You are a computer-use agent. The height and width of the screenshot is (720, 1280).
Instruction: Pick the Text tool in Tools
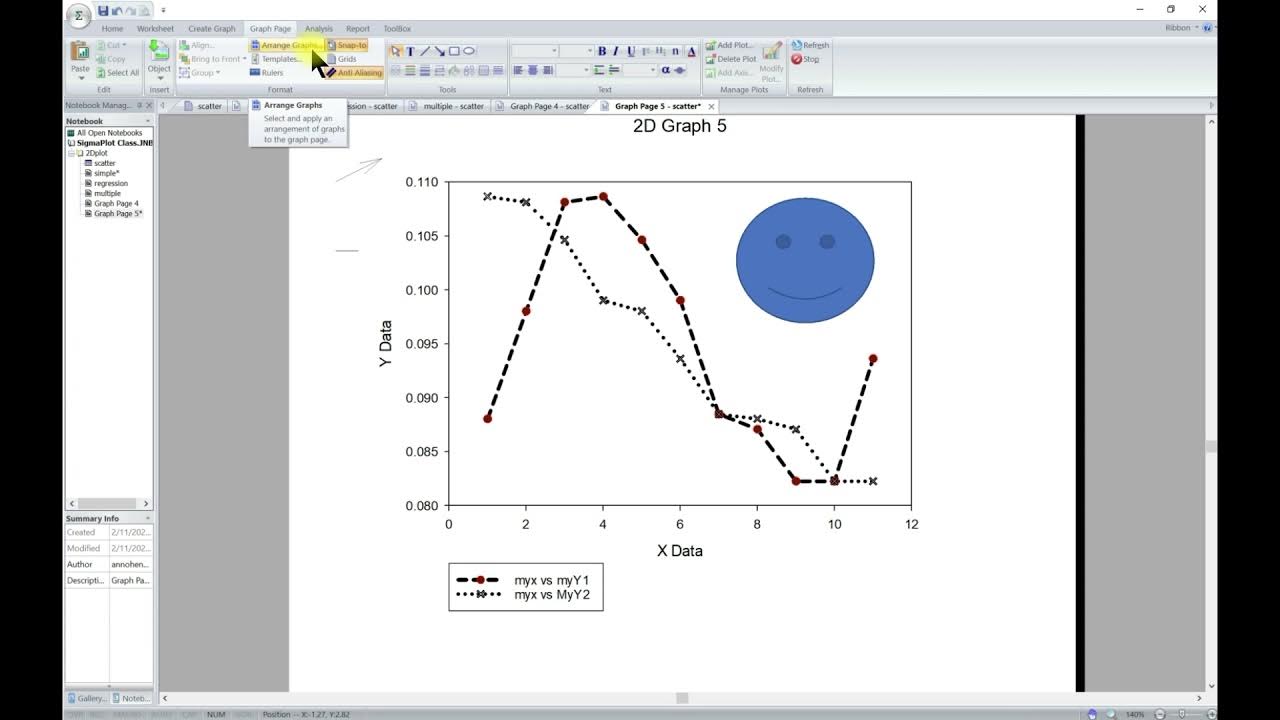point(410,51)
